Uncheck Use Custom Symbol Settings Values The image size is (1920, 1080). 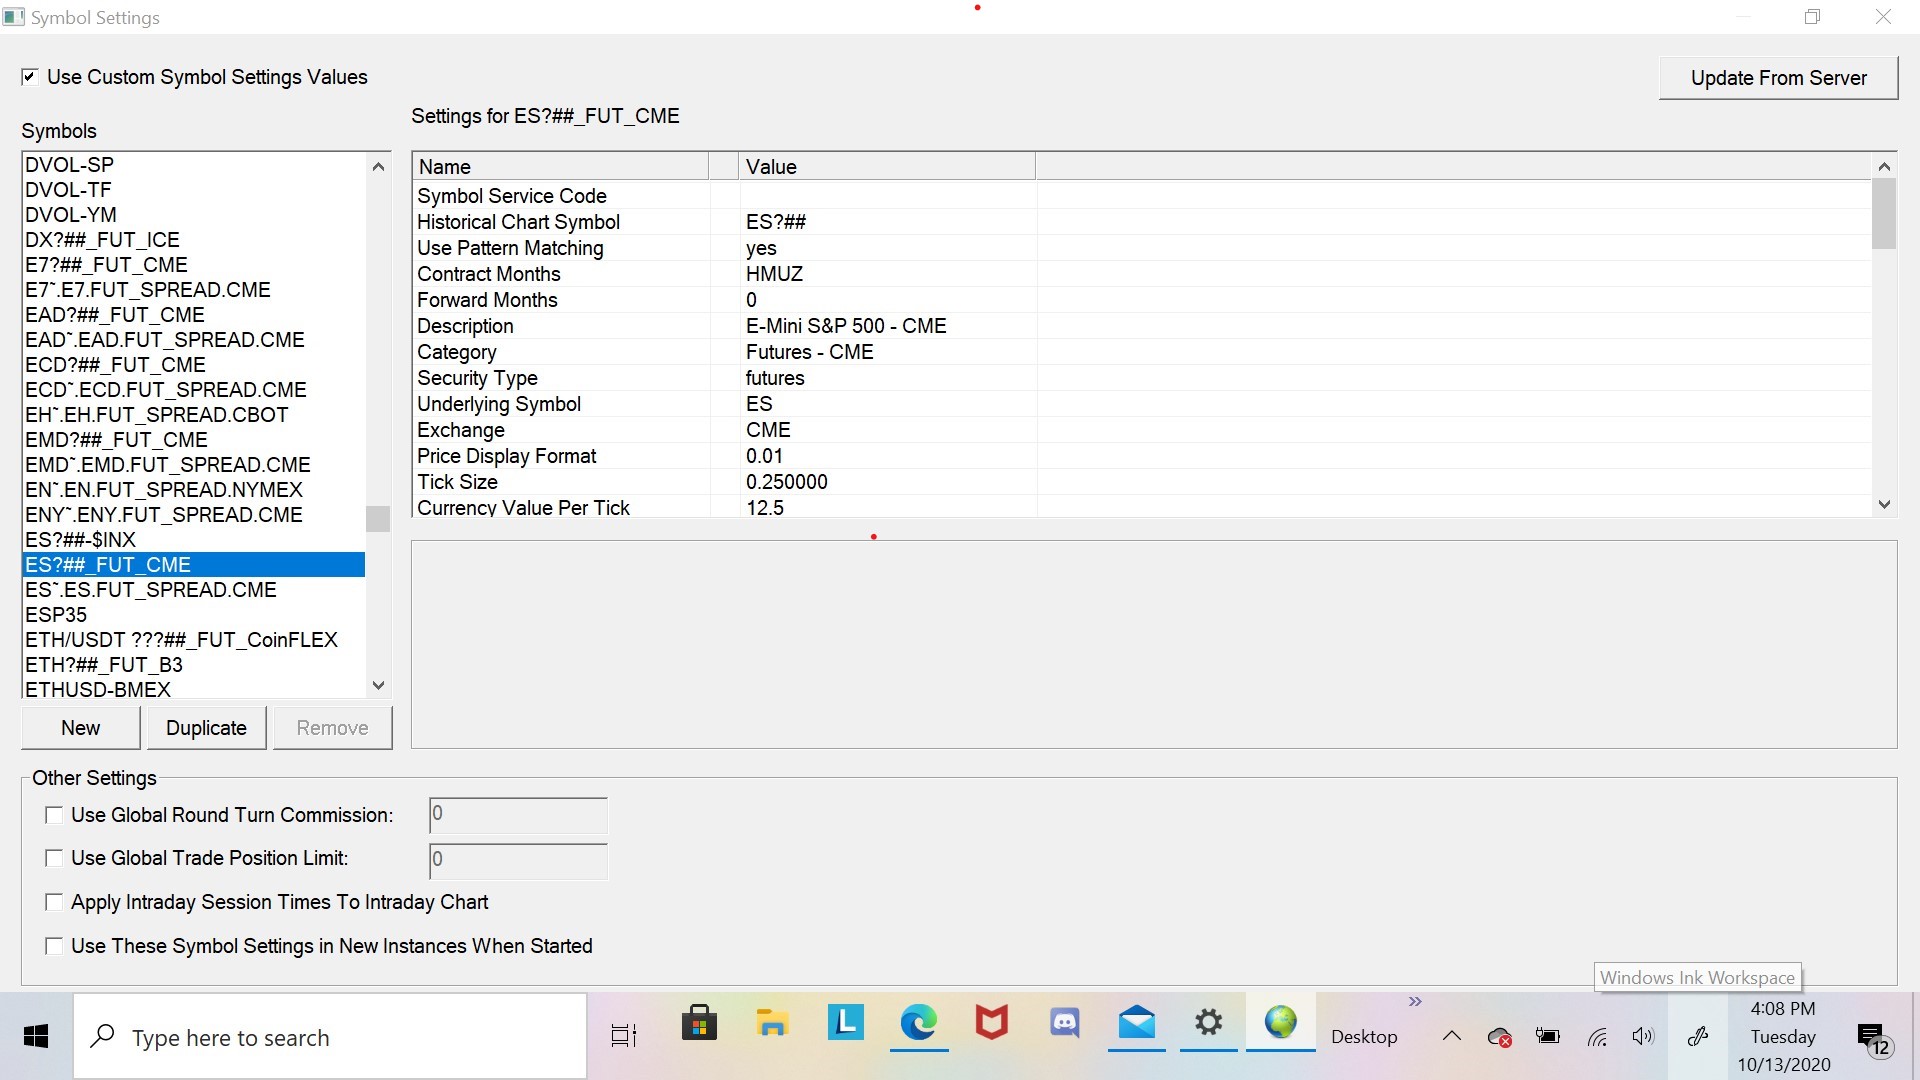(30, 77)
